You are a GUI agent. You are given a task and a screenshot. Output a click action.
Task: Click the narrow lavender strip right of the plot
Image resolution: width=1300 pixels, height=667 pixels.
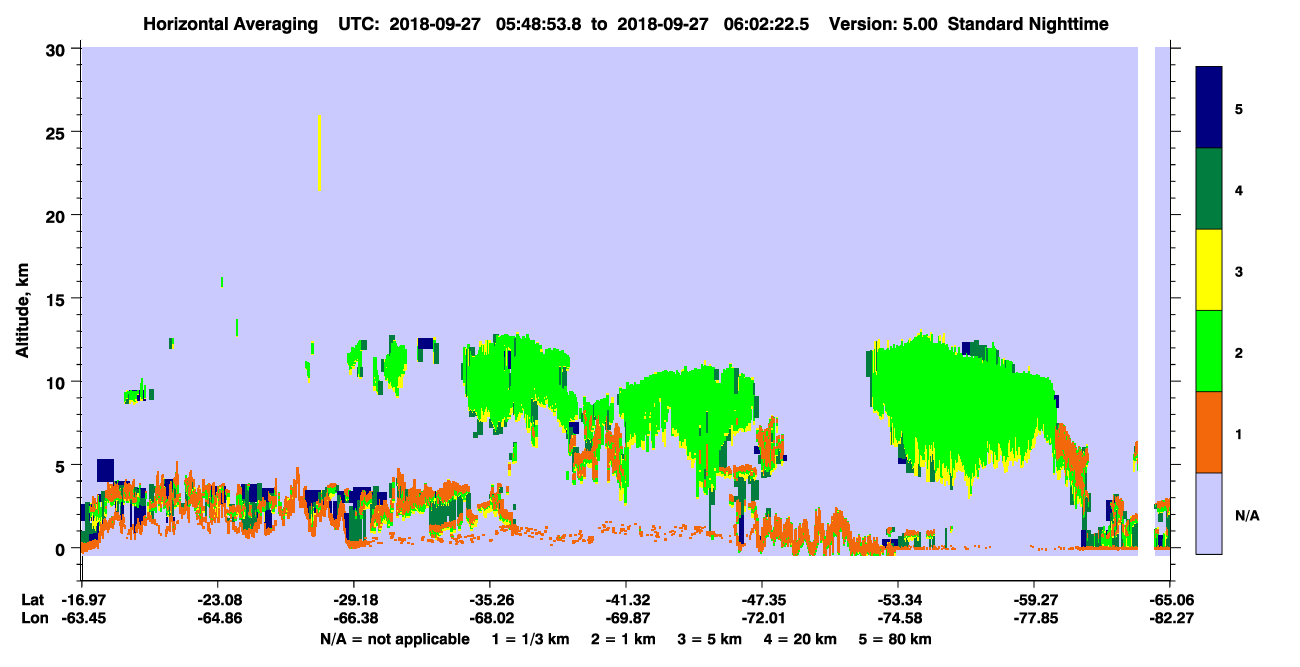(1162, 300)
